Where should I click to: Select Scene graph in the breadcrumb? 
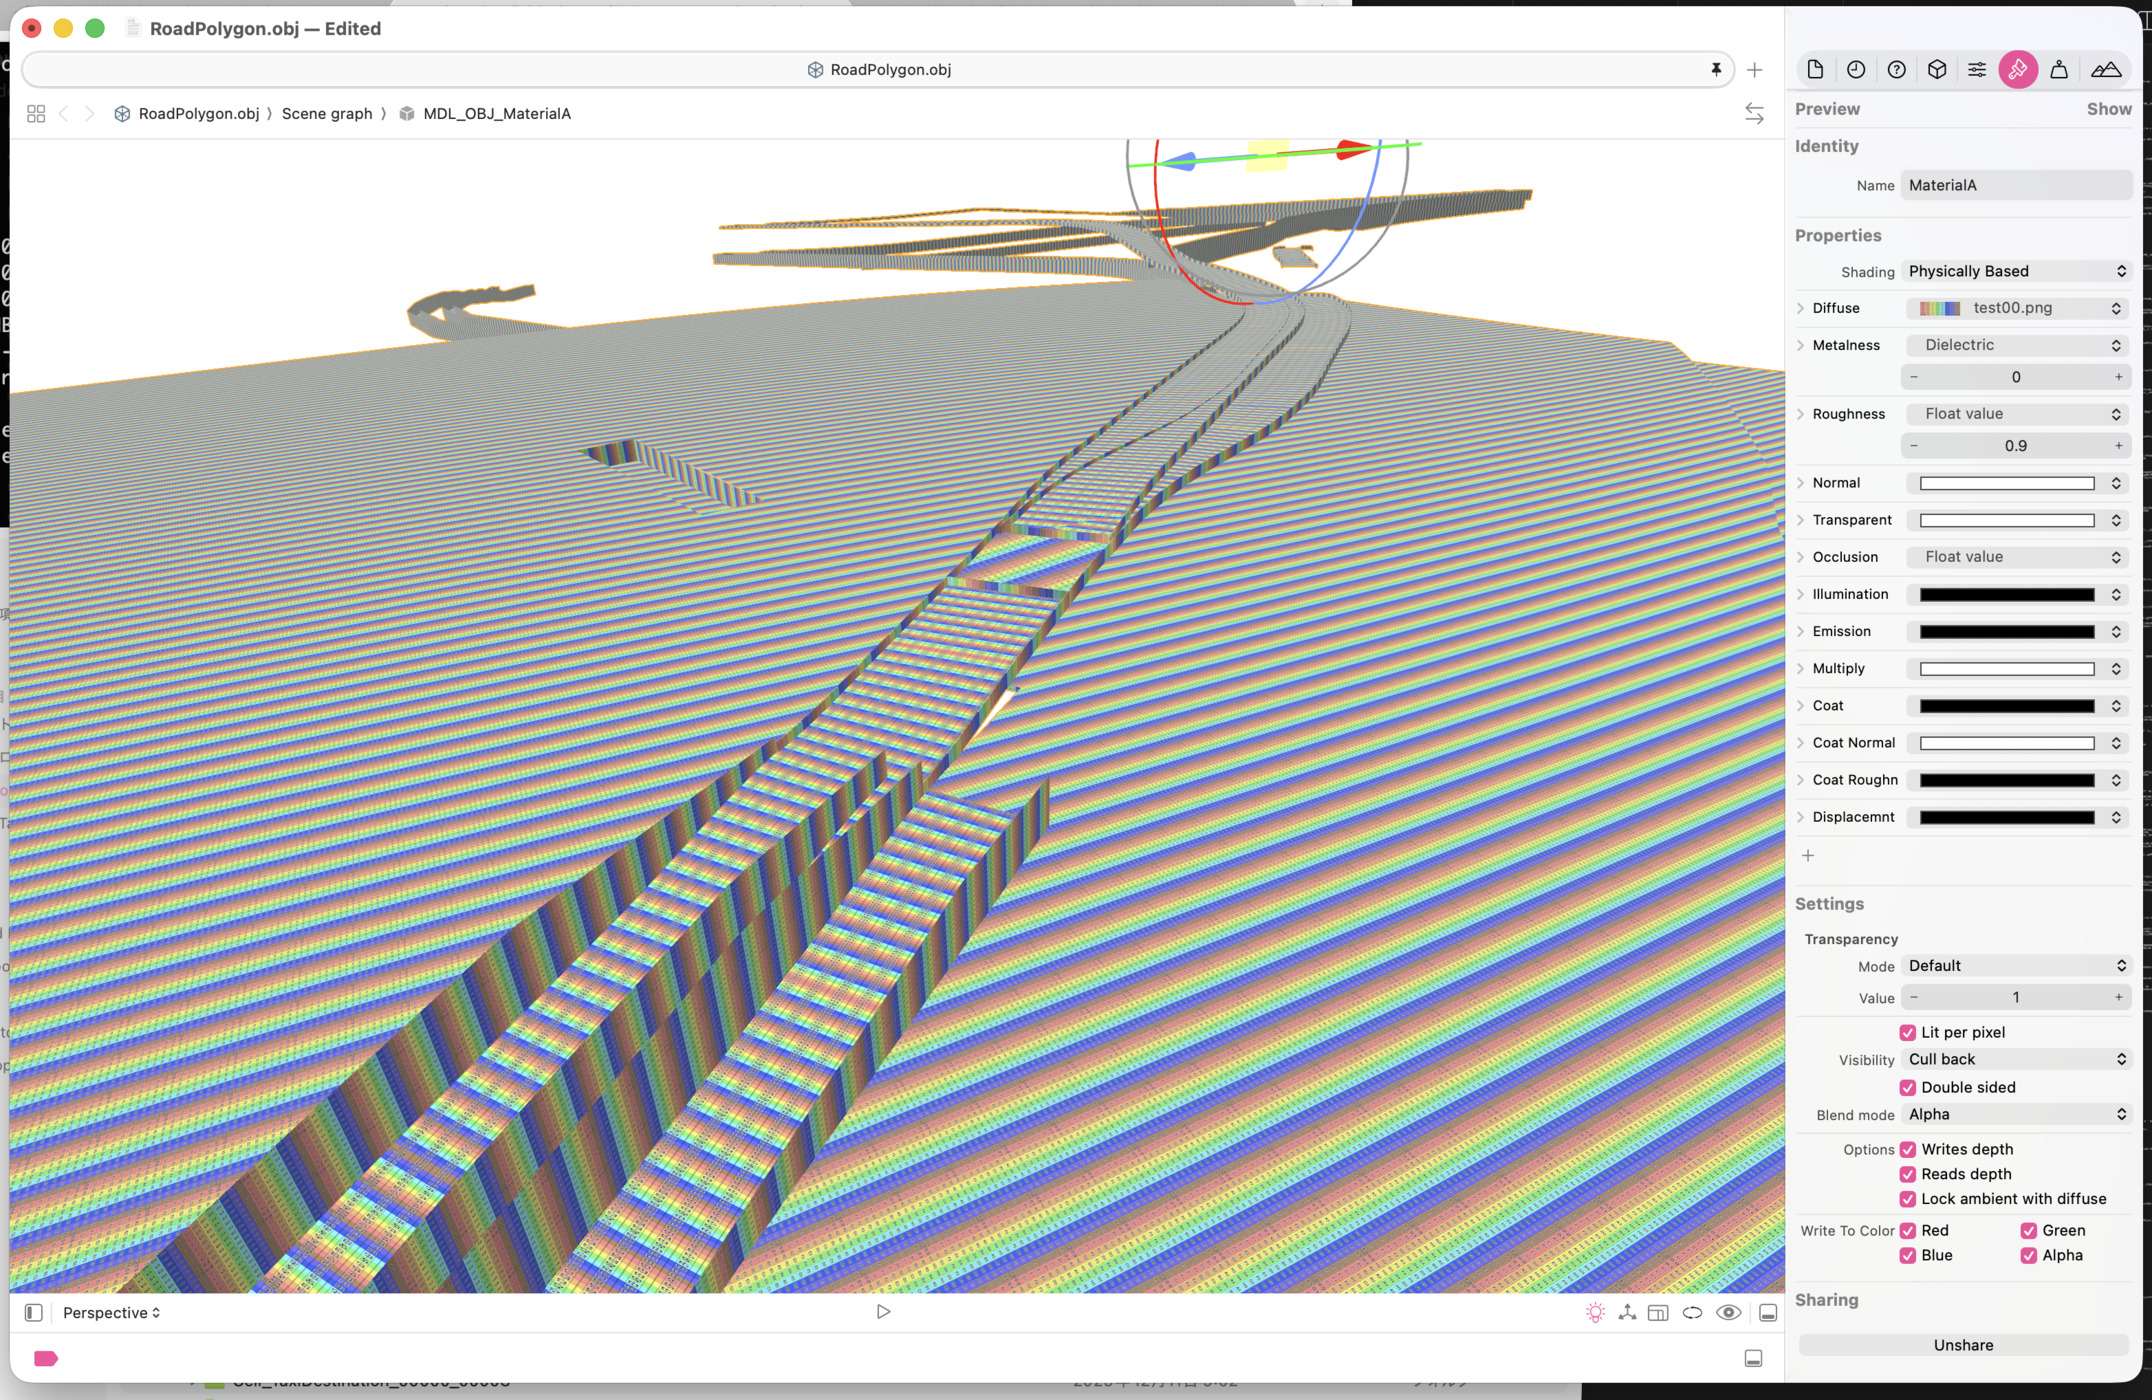(x=326, y=113)
